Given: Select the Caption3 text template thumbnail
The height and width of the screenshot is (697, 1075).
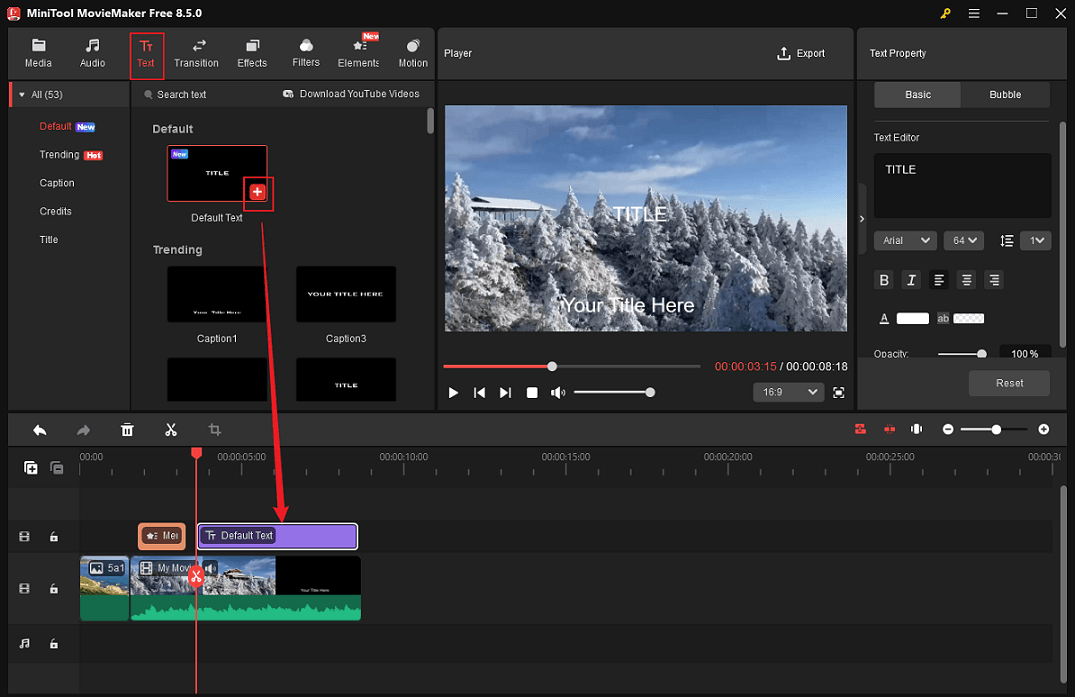Looking at the screenshot, I should (x=345, y=294).
